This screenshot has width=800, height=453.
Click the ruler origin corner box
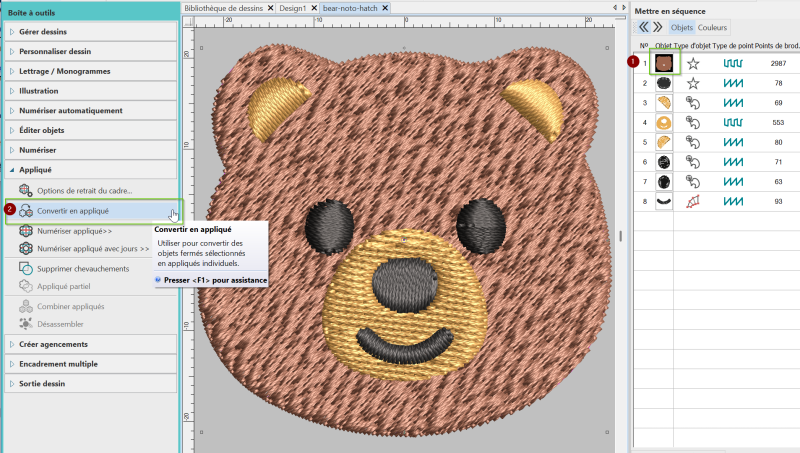[189, 21]
